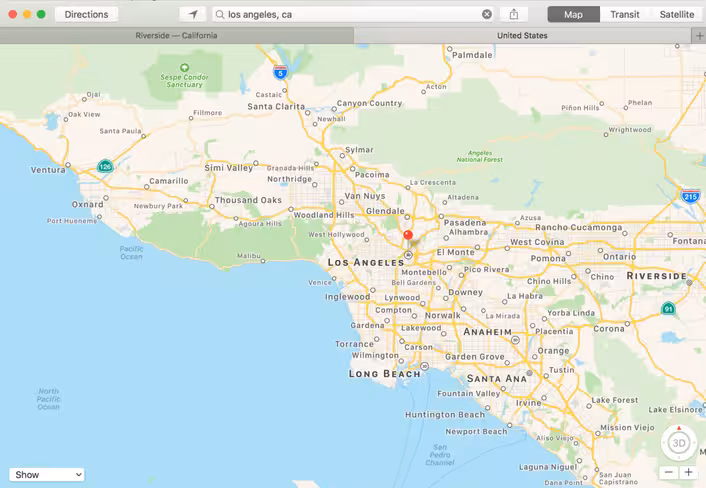The image size is (706, 488).
Task: Click the Laguna Niguel label
Action: click(x=548, y=467)
